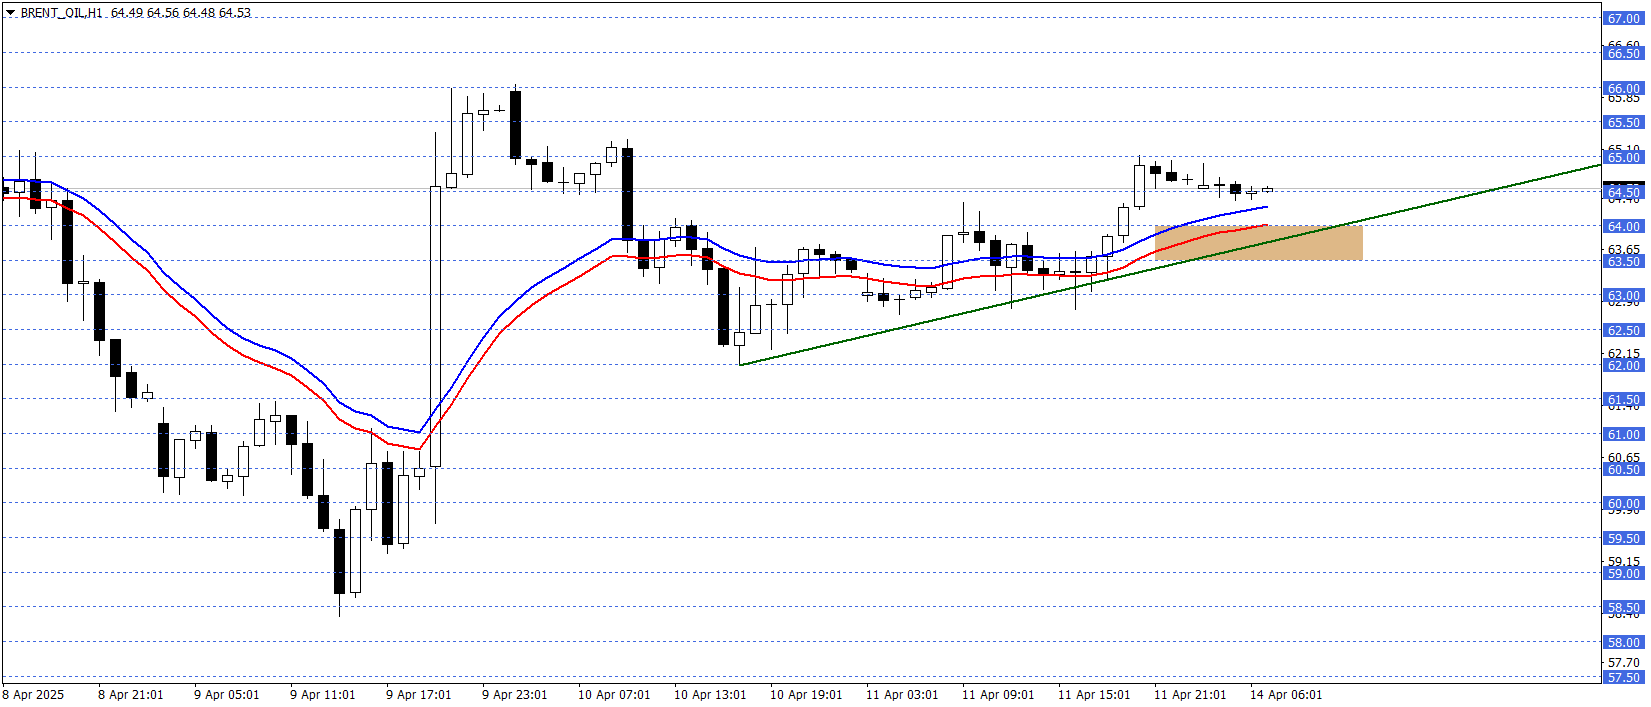Click the 11 Apr 09:01 time label
Screen dimensions: 1651x707
[998, 695]
